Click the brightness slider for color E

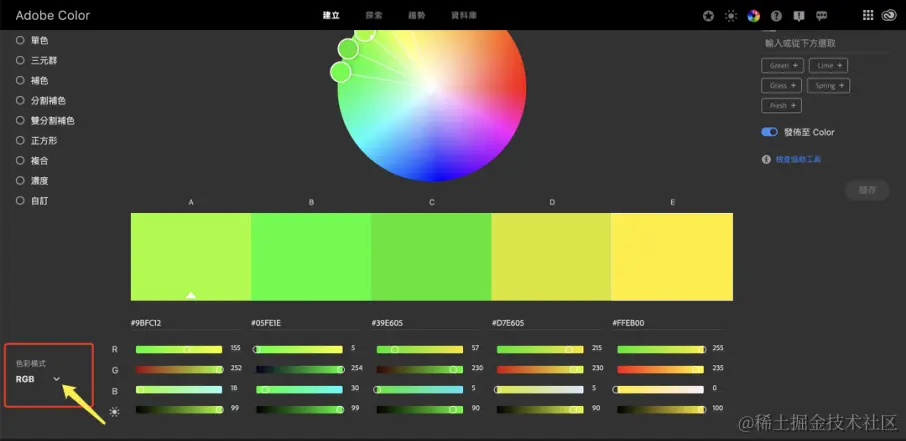click(x=660, y=409)
